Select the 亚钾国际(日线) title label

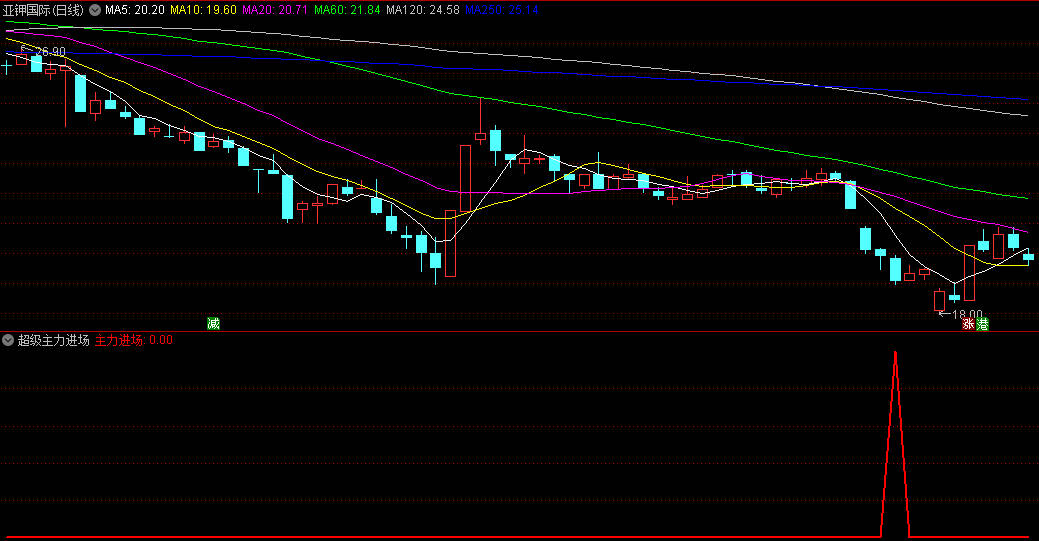43,10
